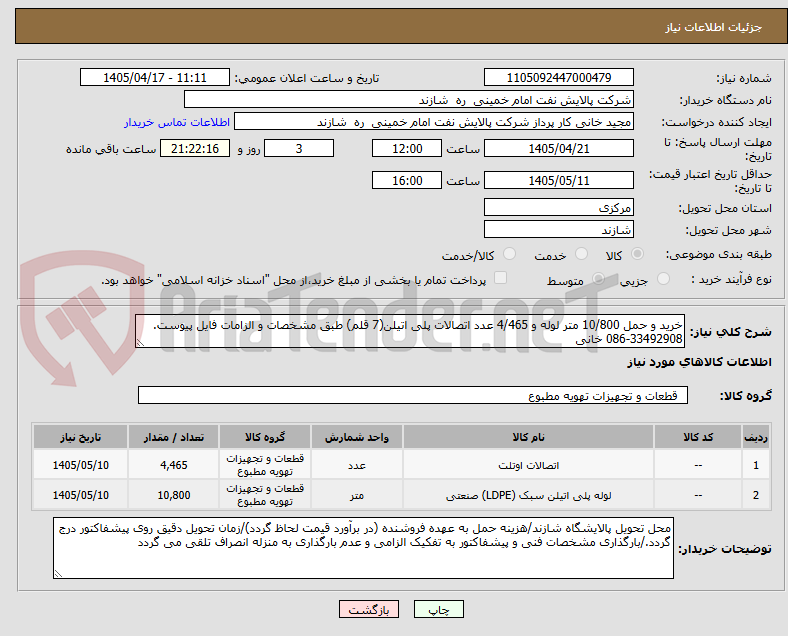Screen dimensions: 788x636
Task: Click quantity cell 4,465
Action: tap(174, 465)
